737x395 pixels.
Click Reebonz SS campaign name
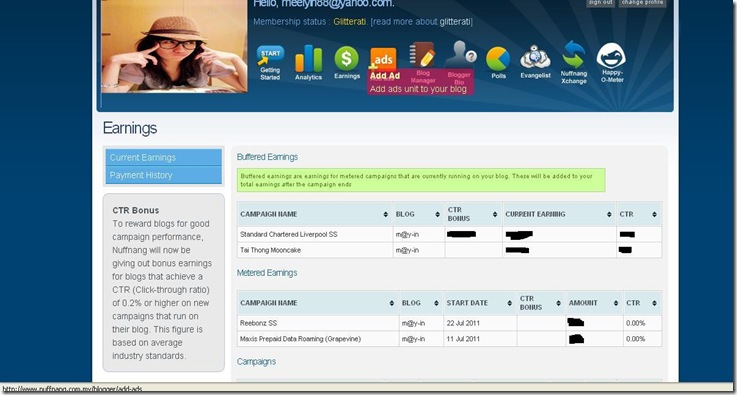coord(258,324)
